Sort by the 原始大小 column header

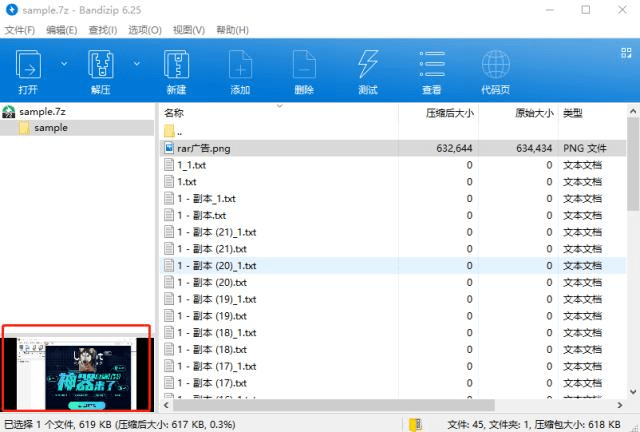point(534,113)
